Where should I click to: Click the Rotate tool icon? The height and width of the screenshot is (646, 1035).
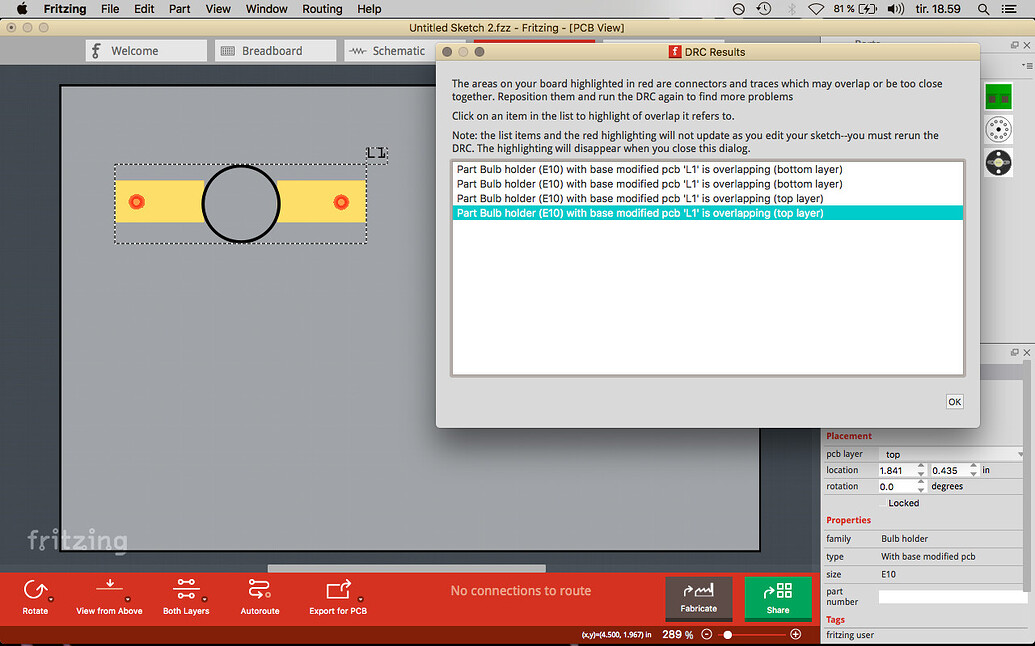pos(35,589)
